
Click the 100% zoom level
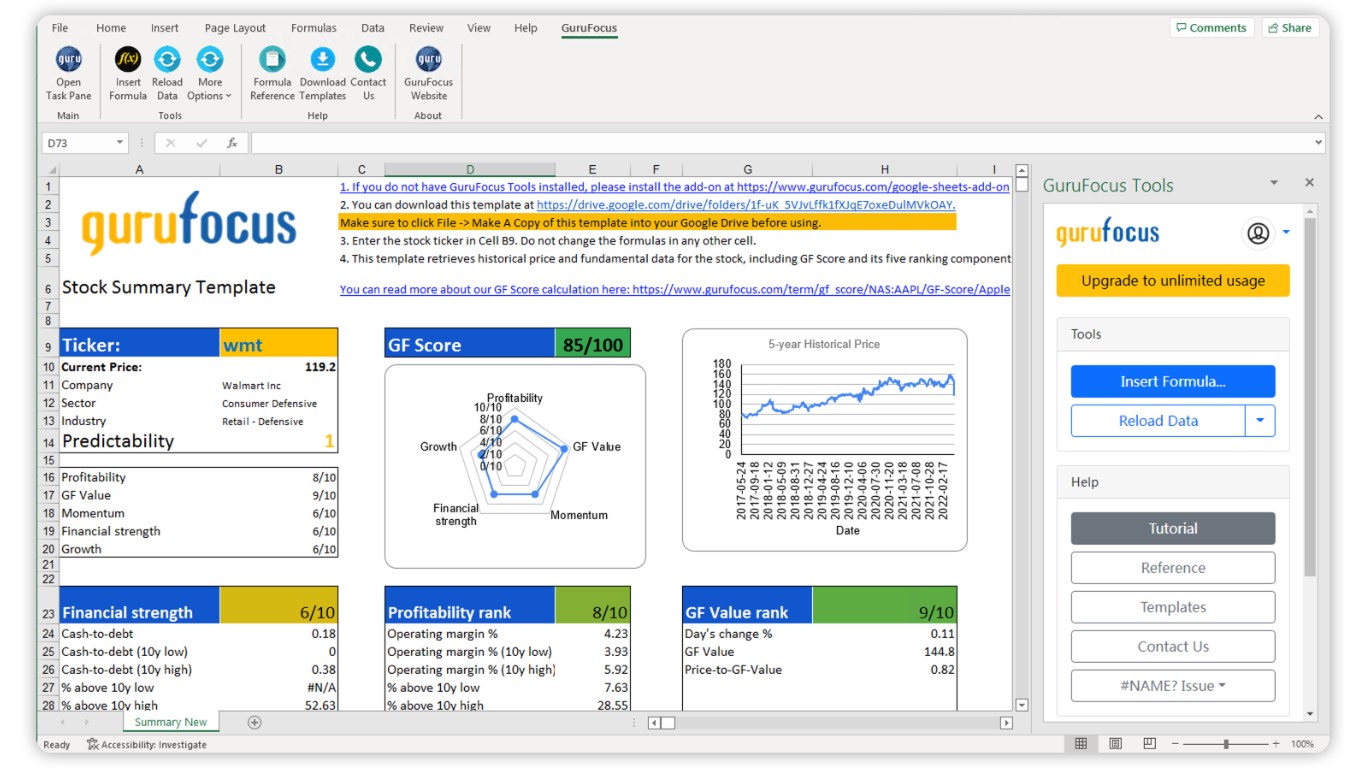point(1302,744)
